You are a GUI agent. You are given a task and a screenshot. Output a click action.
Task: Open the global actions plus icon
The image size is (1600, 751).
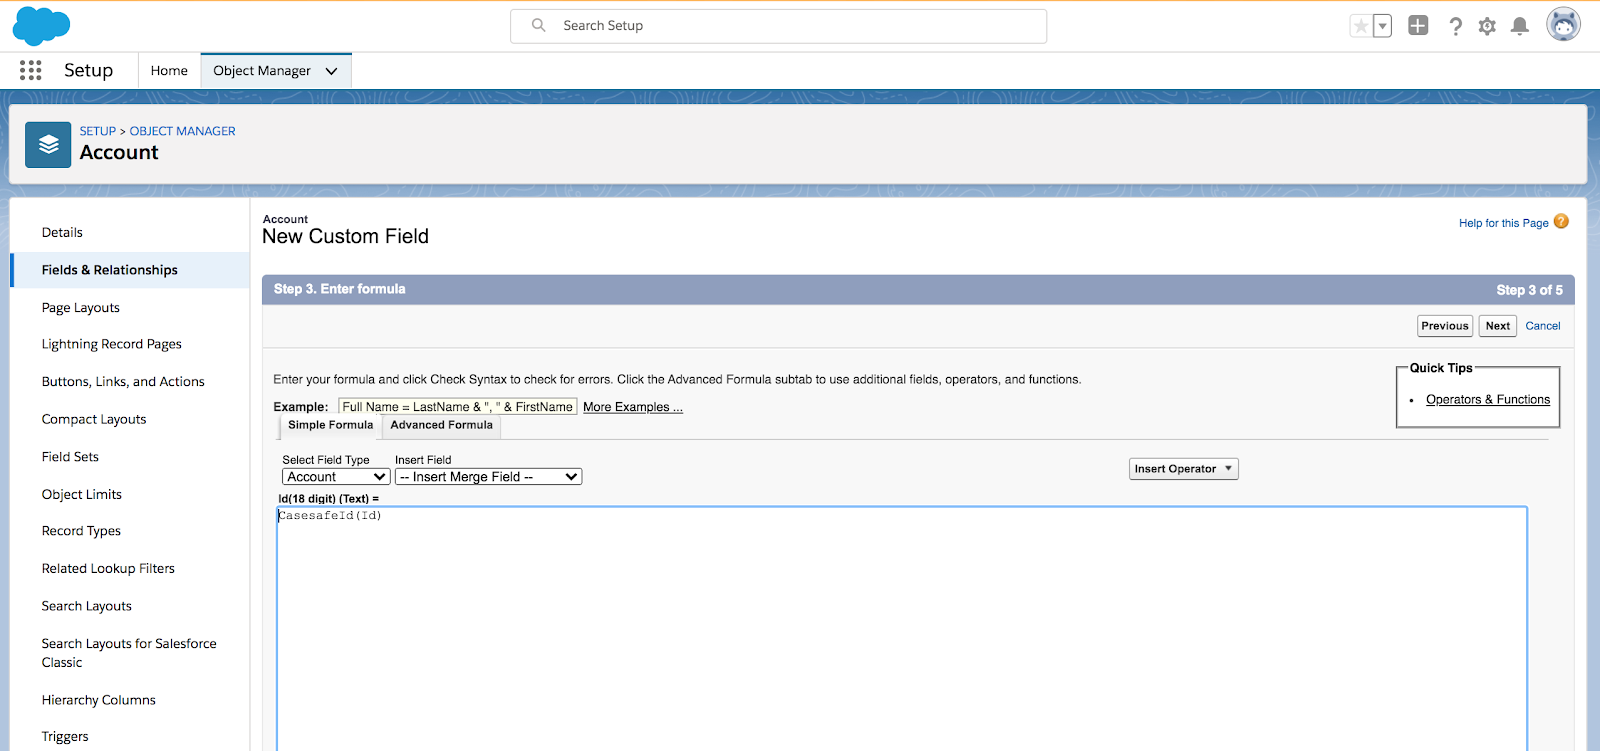1418,26
